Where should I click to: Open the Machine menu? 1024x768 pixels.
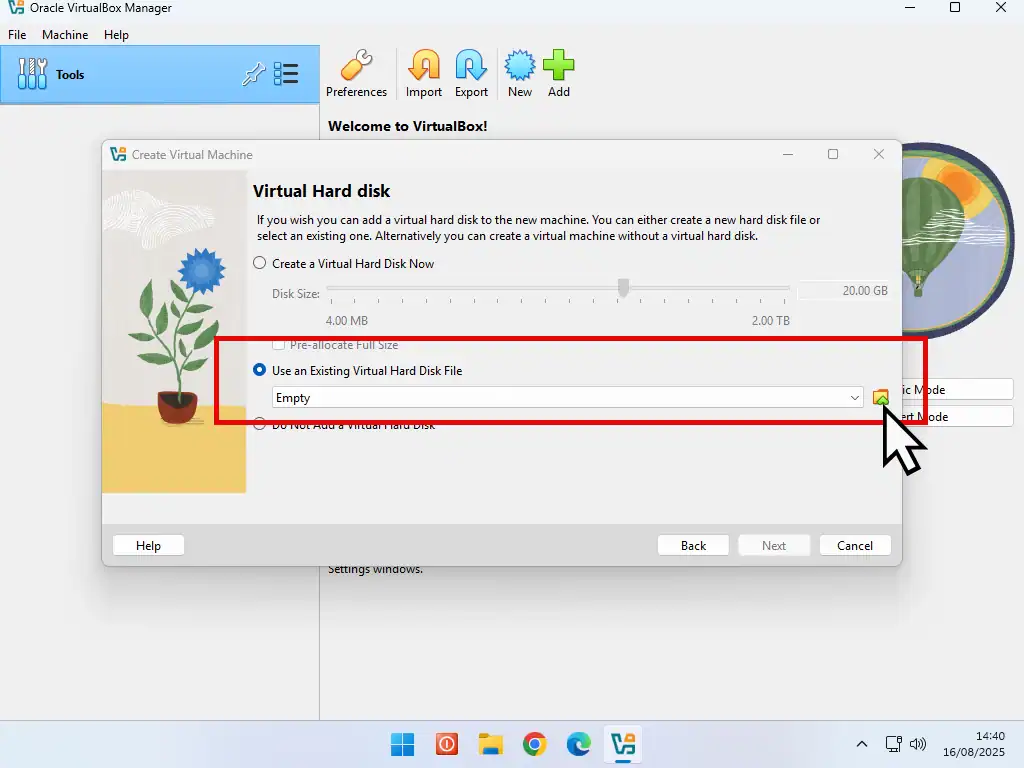[x=65, y=35]
